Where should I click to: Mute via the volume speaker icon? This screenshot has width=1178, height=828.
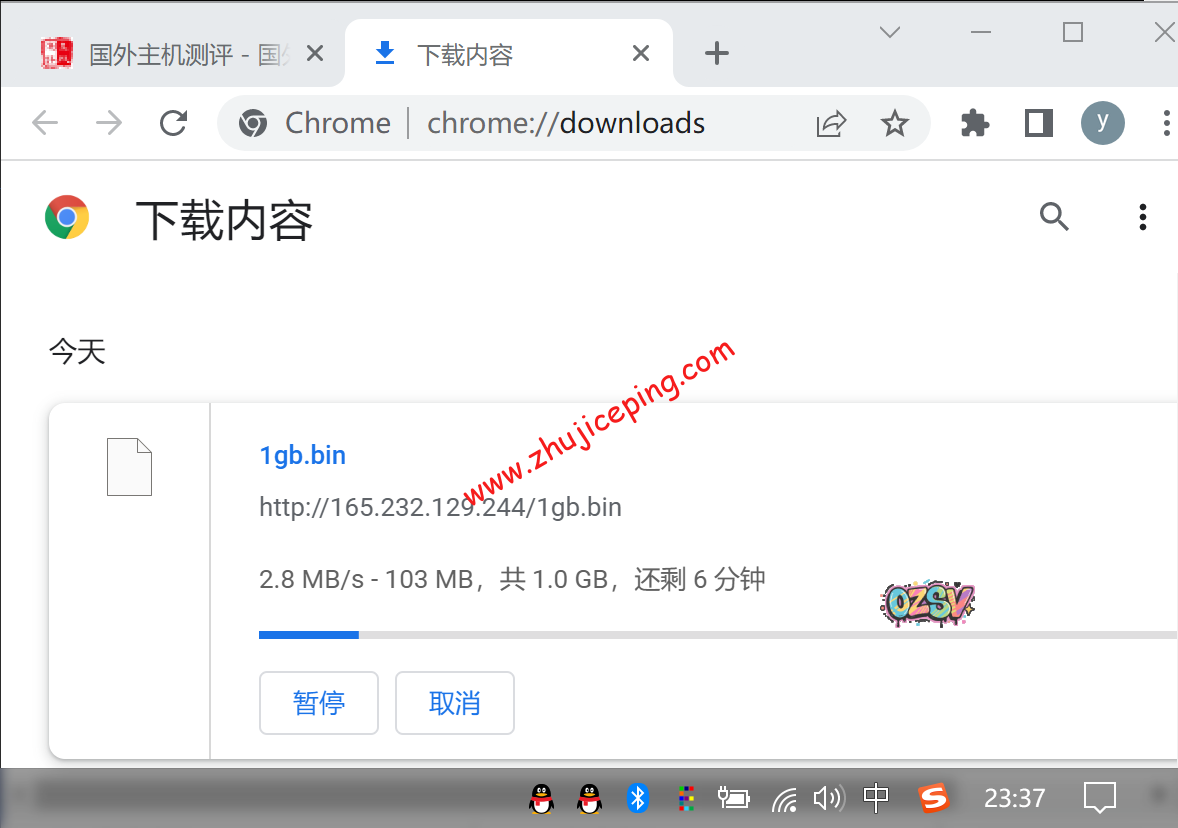coord(827,797)
